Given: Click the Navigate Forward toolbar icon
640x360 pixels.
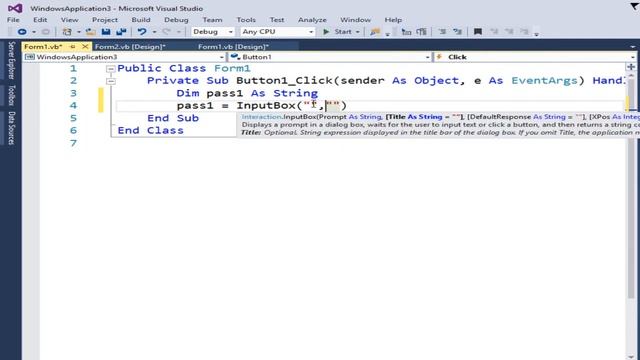Looking at the screenshot, I should (46, 31).
